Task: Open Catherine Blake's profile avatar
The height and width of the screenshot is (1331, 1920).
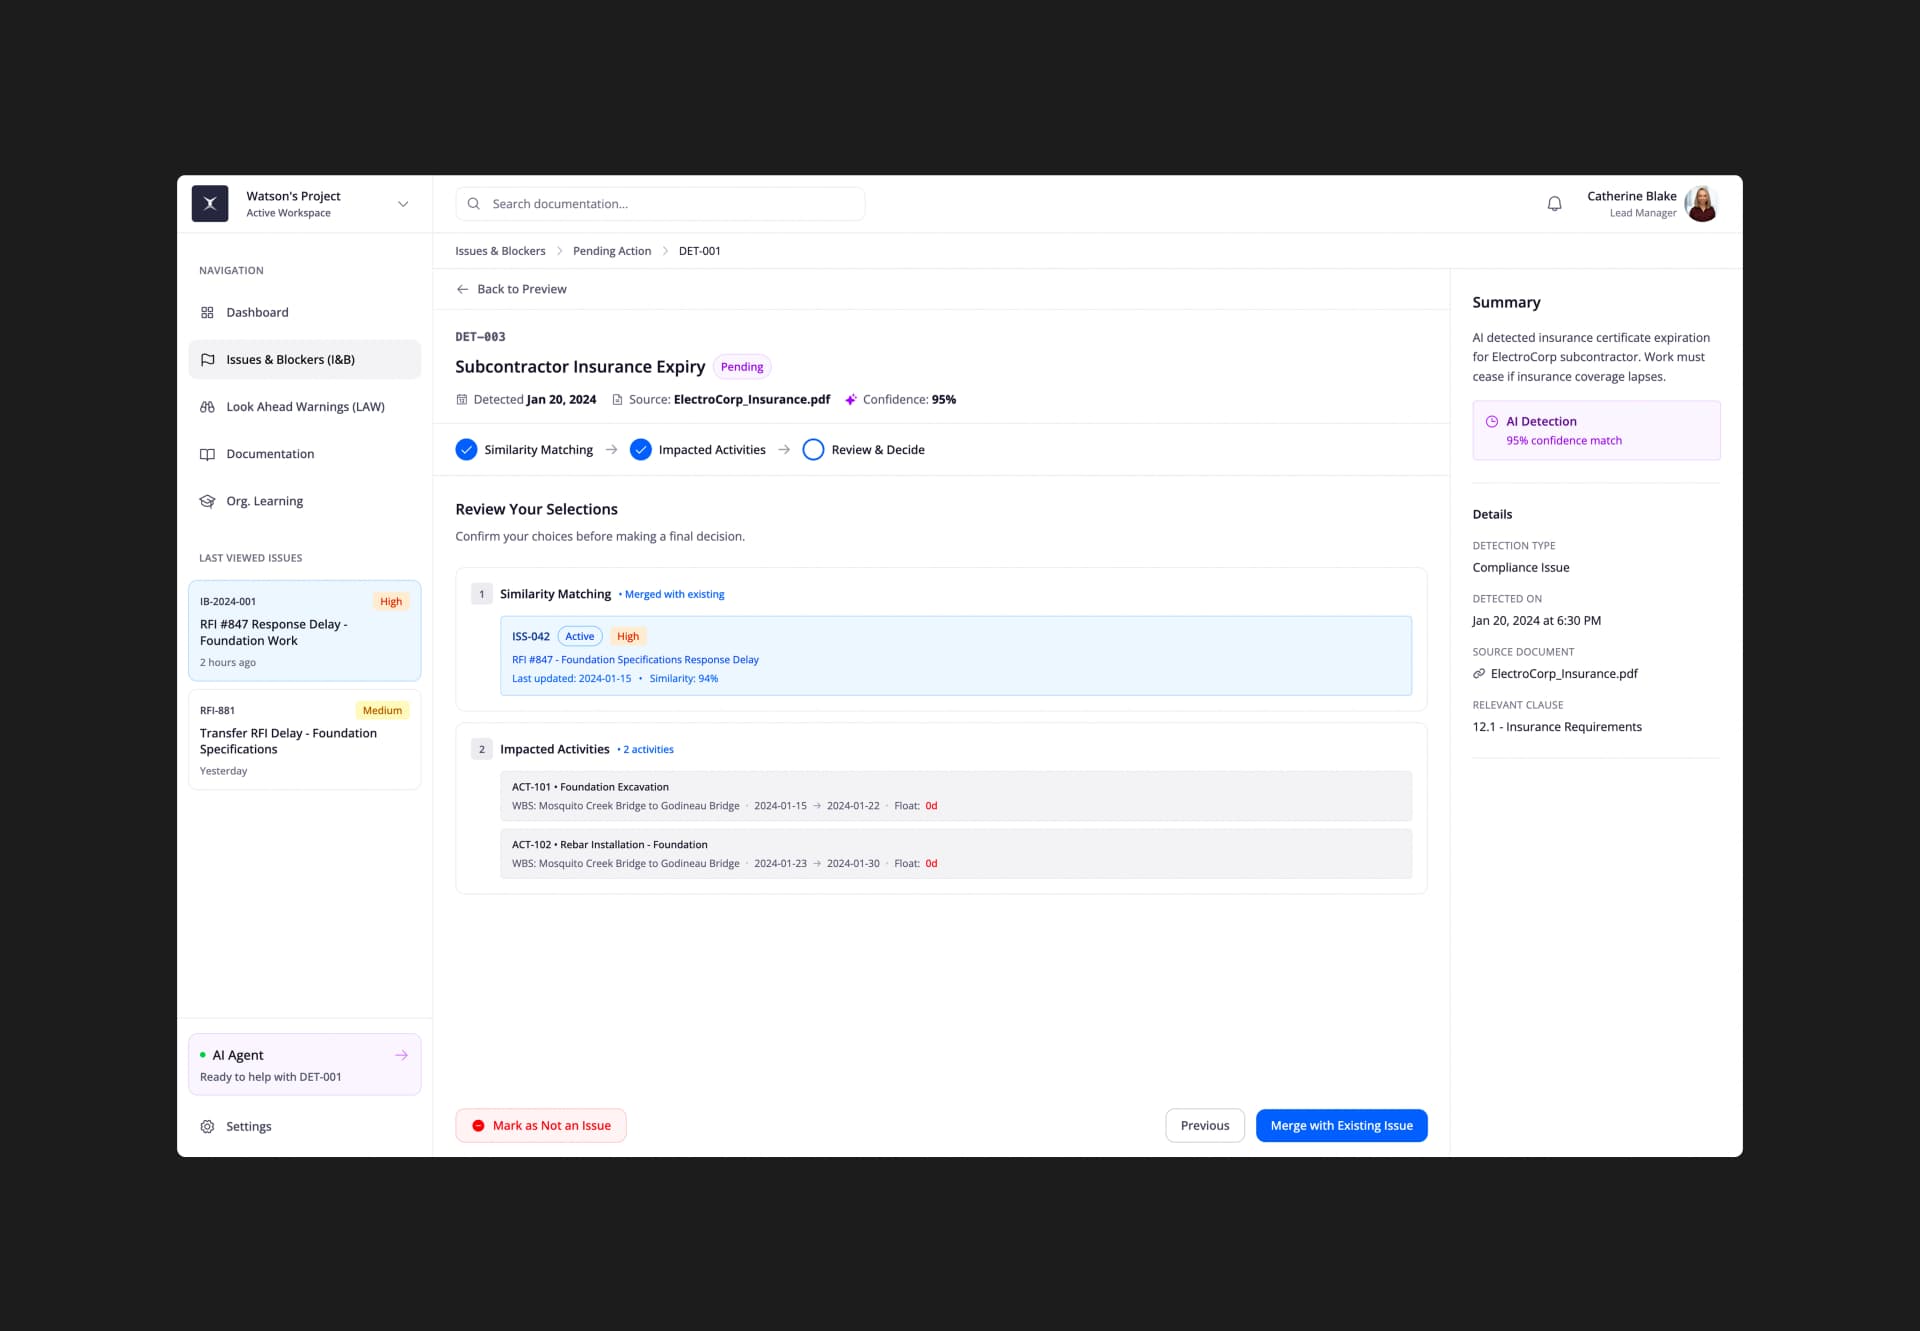Action: (x=1701, y=203)
